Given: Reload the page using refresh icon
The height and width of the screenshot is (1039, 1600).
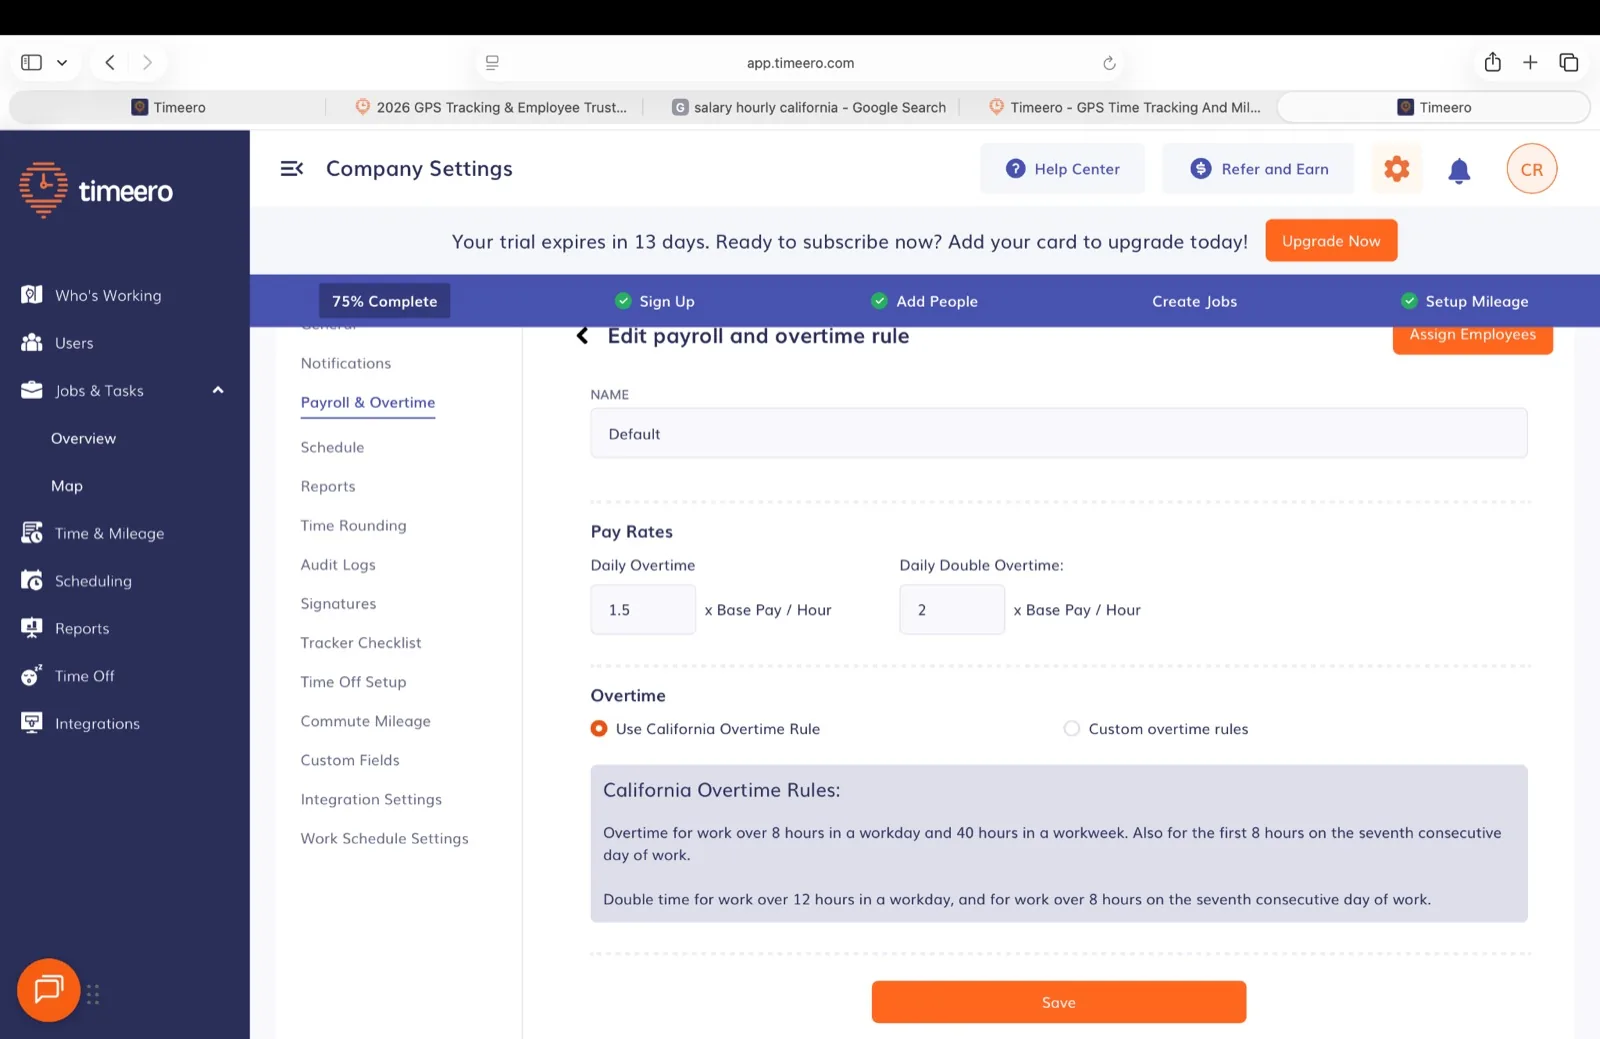Looking at the screenshot, I should [x=1109, y=63].
